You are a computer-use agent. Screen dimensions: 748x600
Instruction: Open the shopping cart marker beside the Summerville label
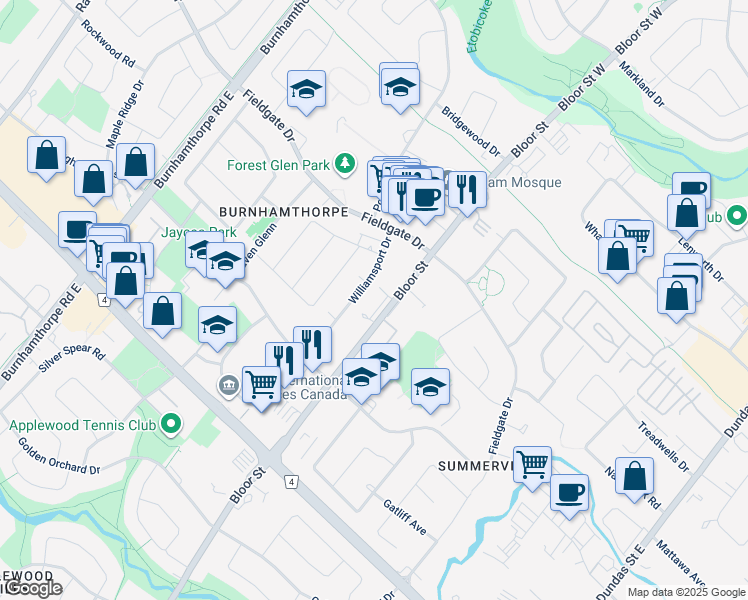pyautogui.click(x=533, y=466)
